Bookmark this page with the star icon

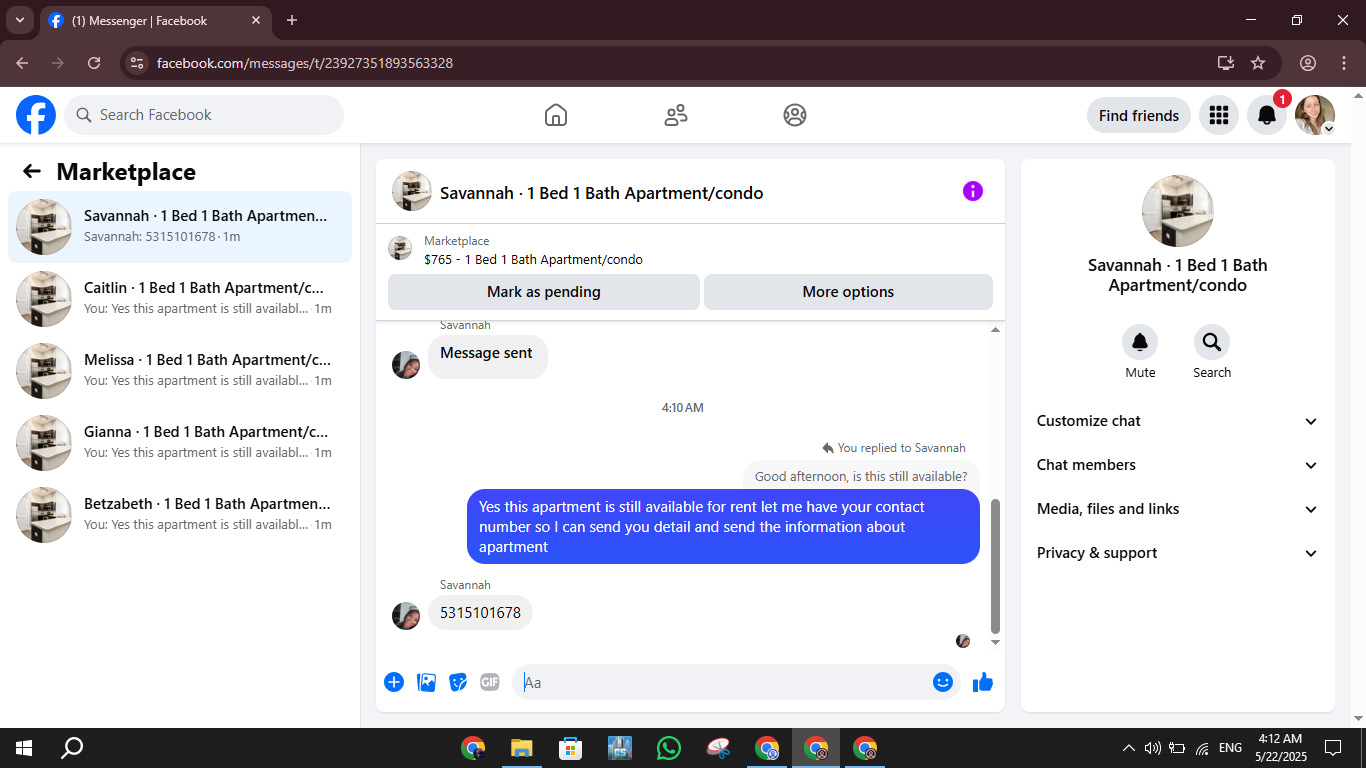(1258, 63)
